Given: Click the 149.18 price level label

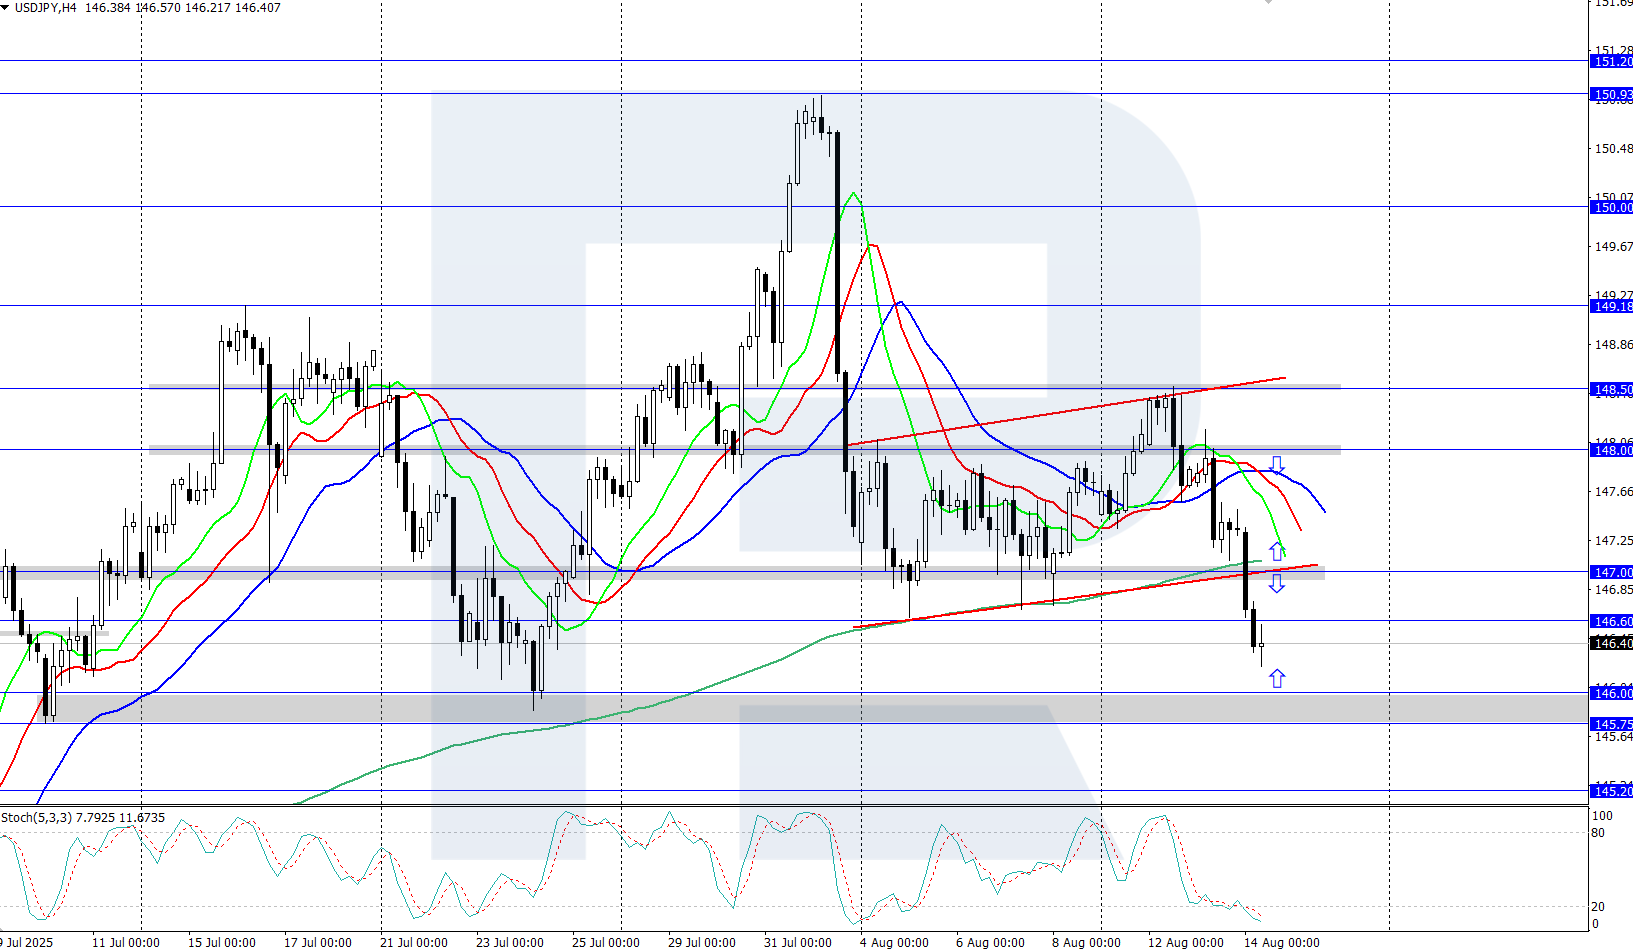Looking at the screenshot, I should pos(1611,307).
